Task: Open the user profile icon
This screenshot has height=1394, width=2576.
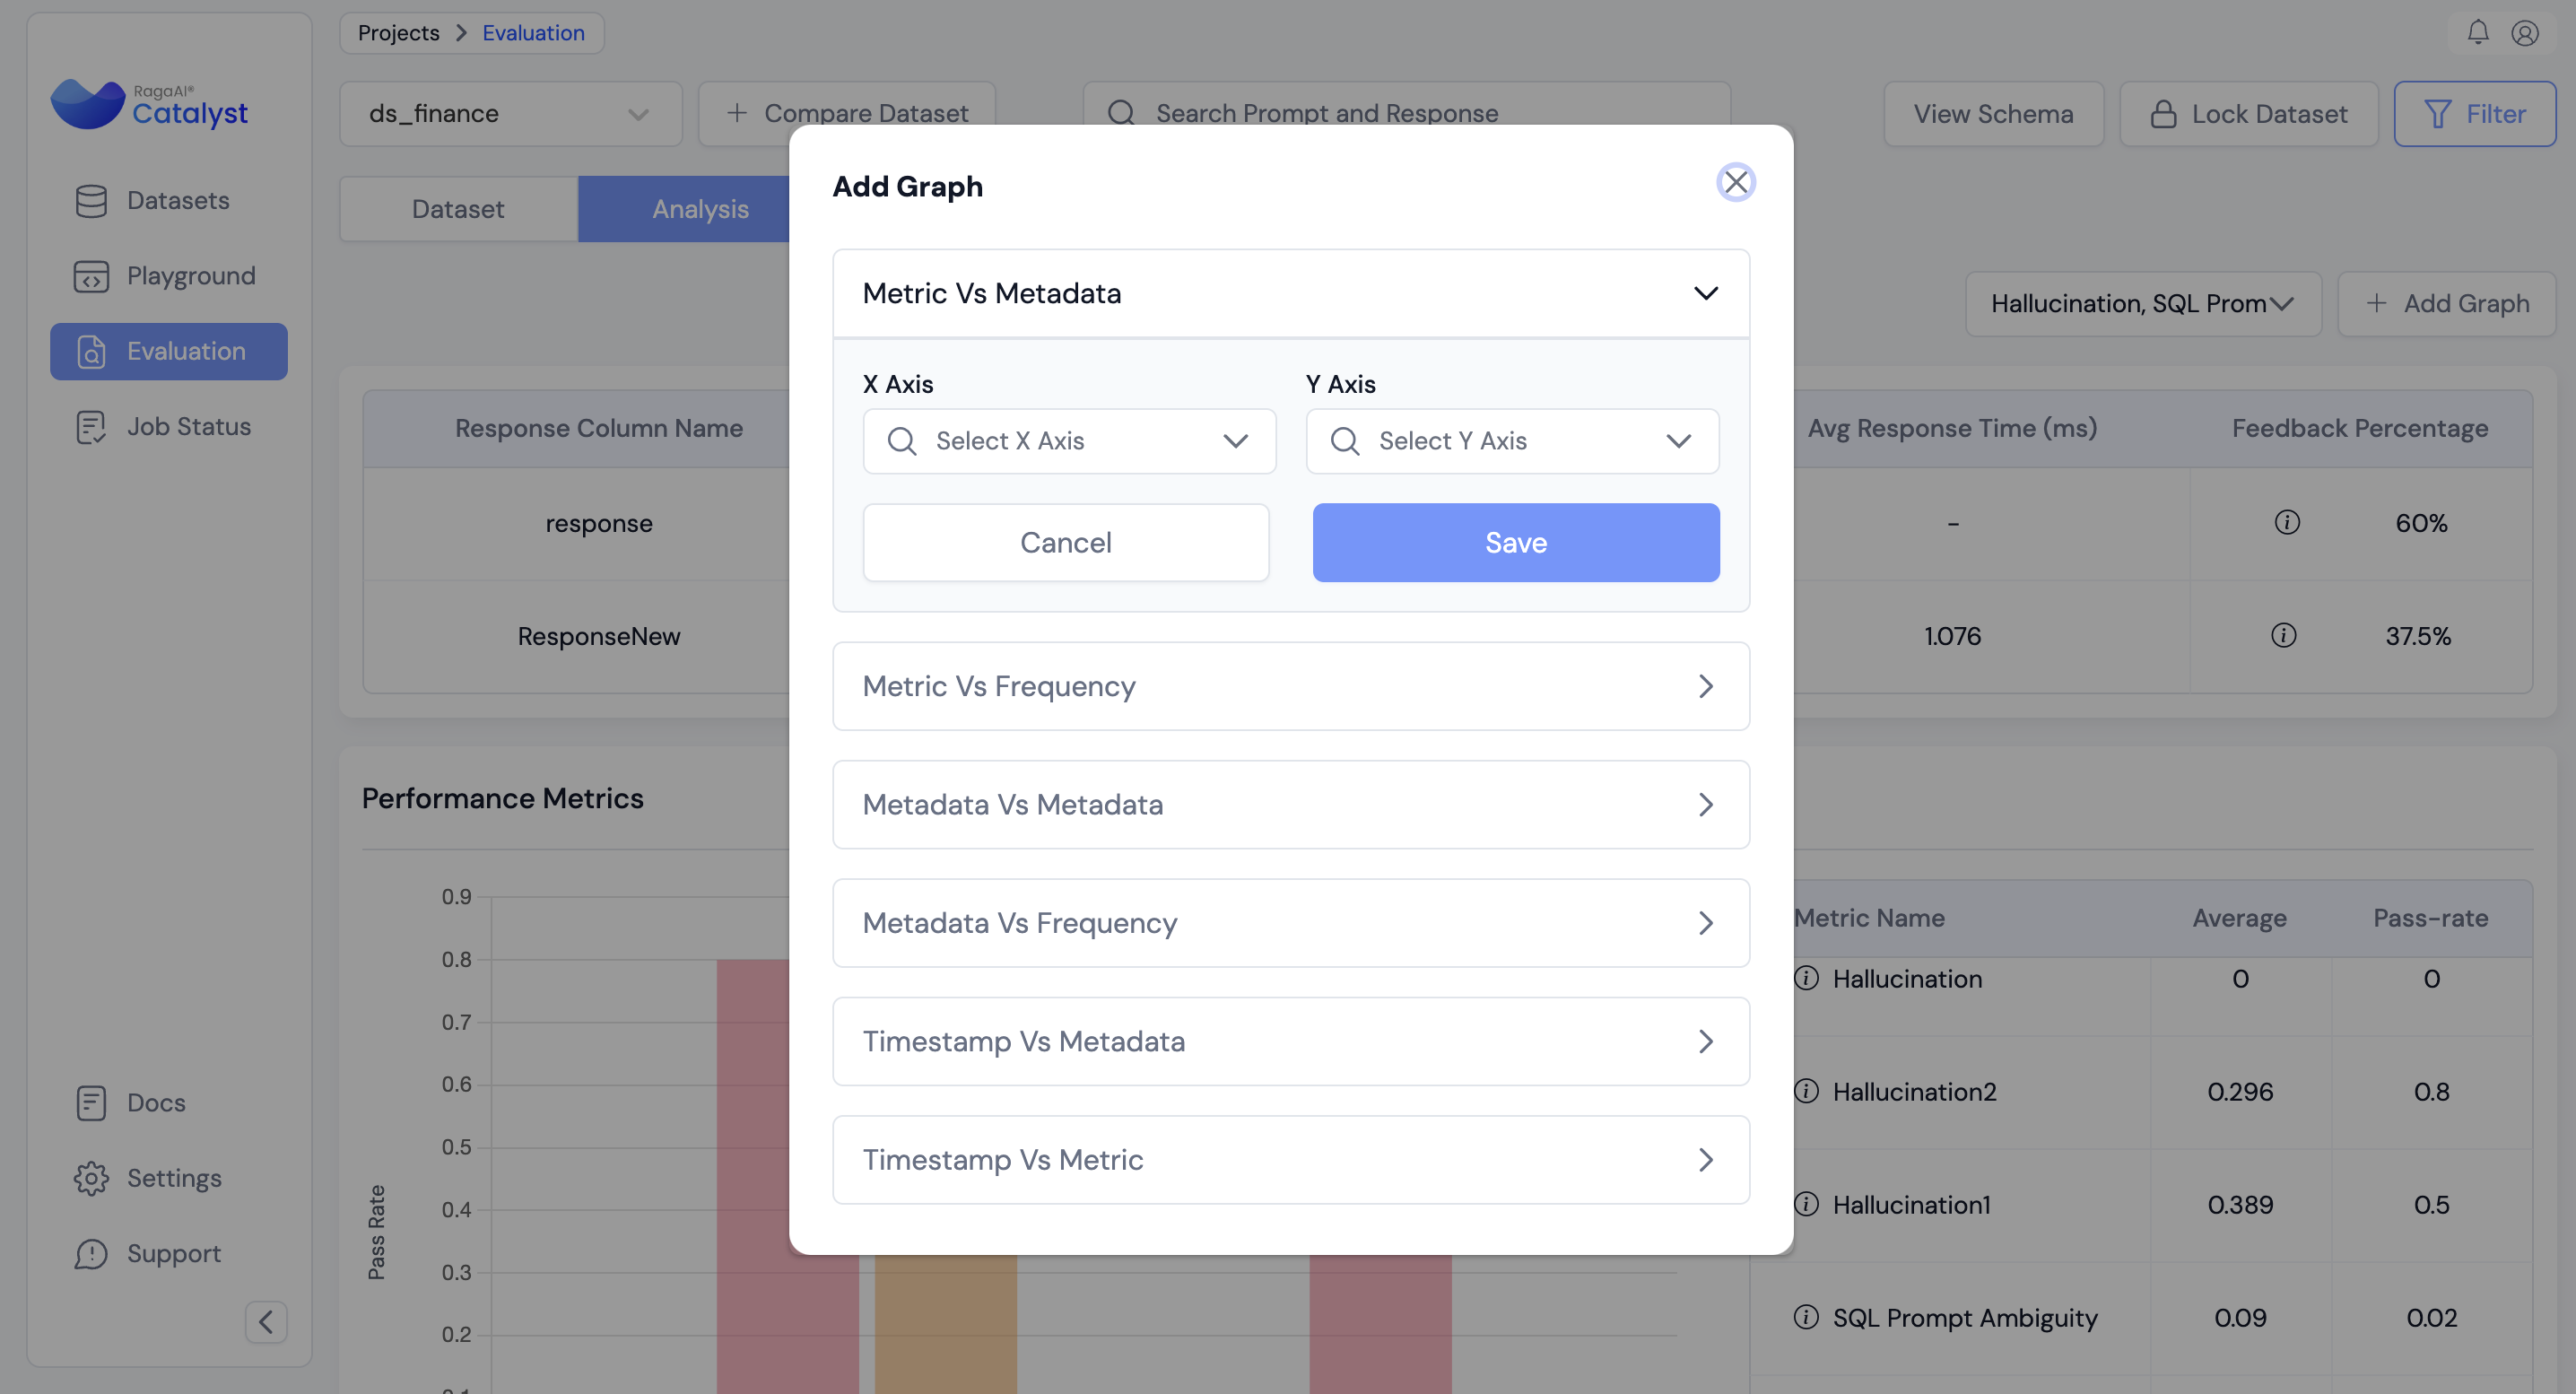Action: click(x=2525, y=33)
